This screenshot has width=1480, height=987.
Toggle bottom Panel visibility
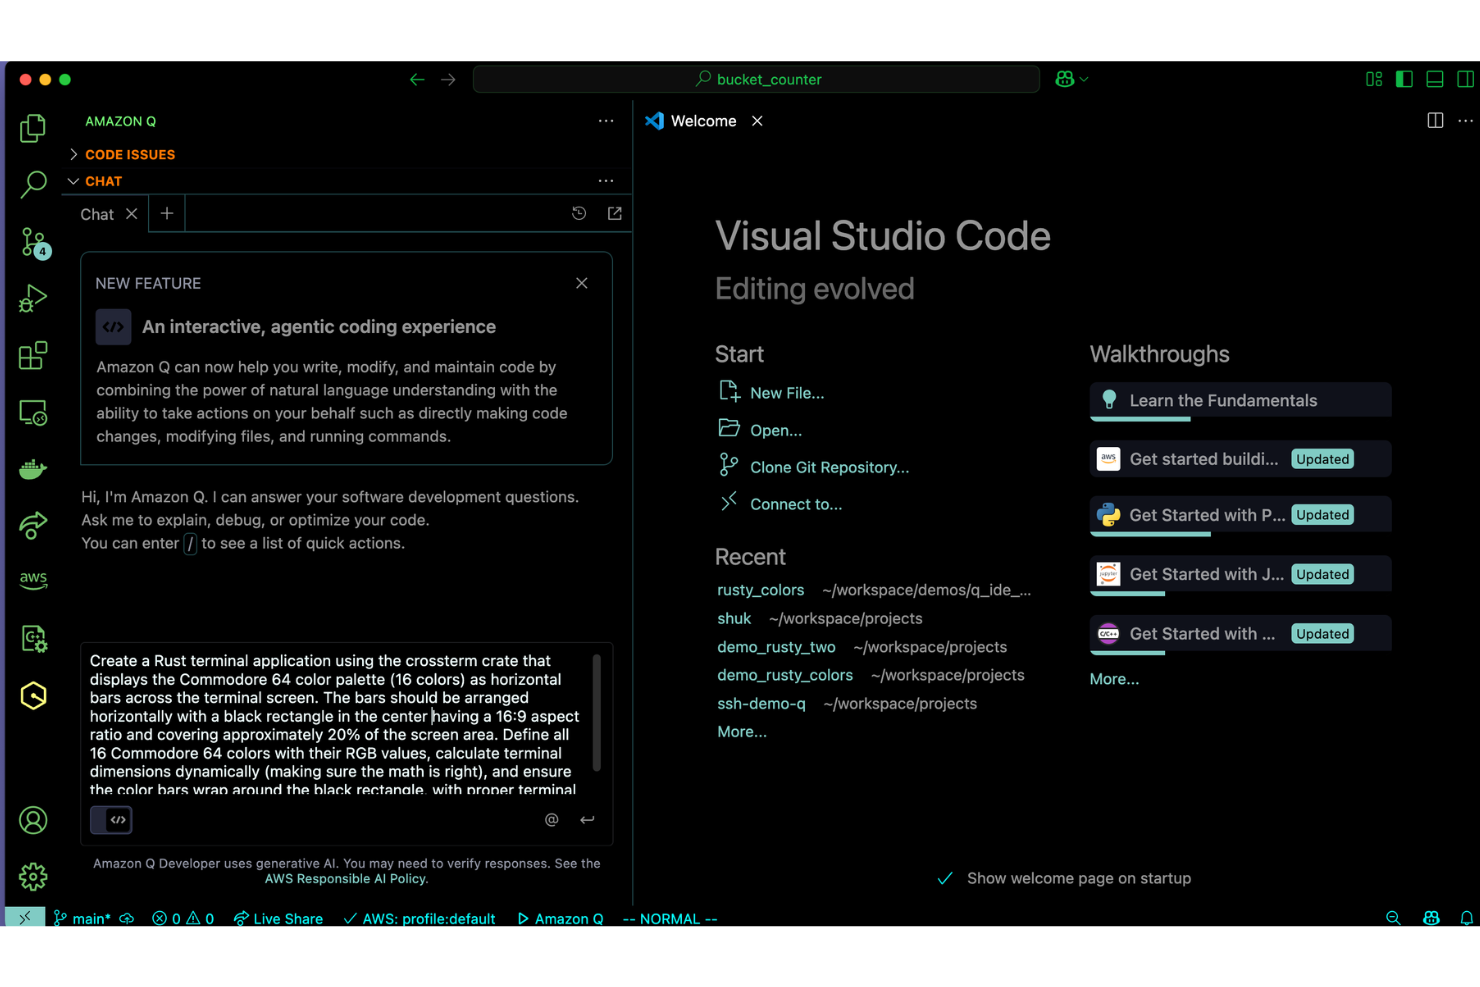tap(1435, 79)
